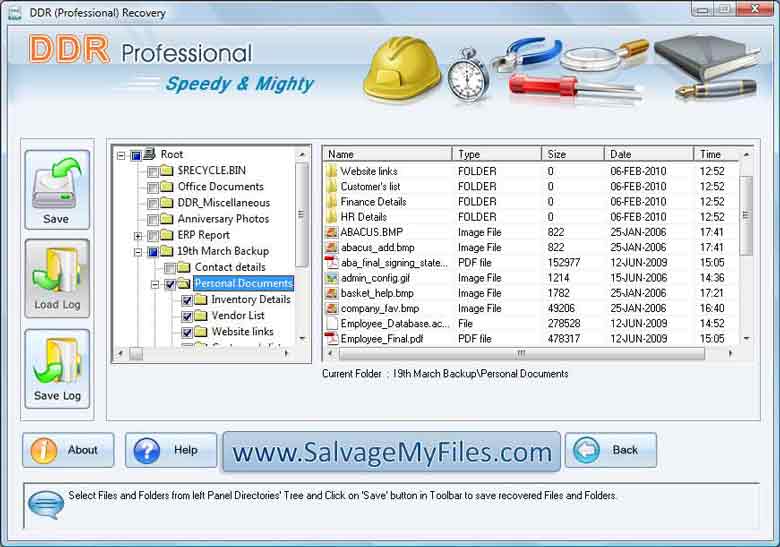Select basket_help.bmp in file list
The image size is (780, 547).
click(x=532, y=293)
